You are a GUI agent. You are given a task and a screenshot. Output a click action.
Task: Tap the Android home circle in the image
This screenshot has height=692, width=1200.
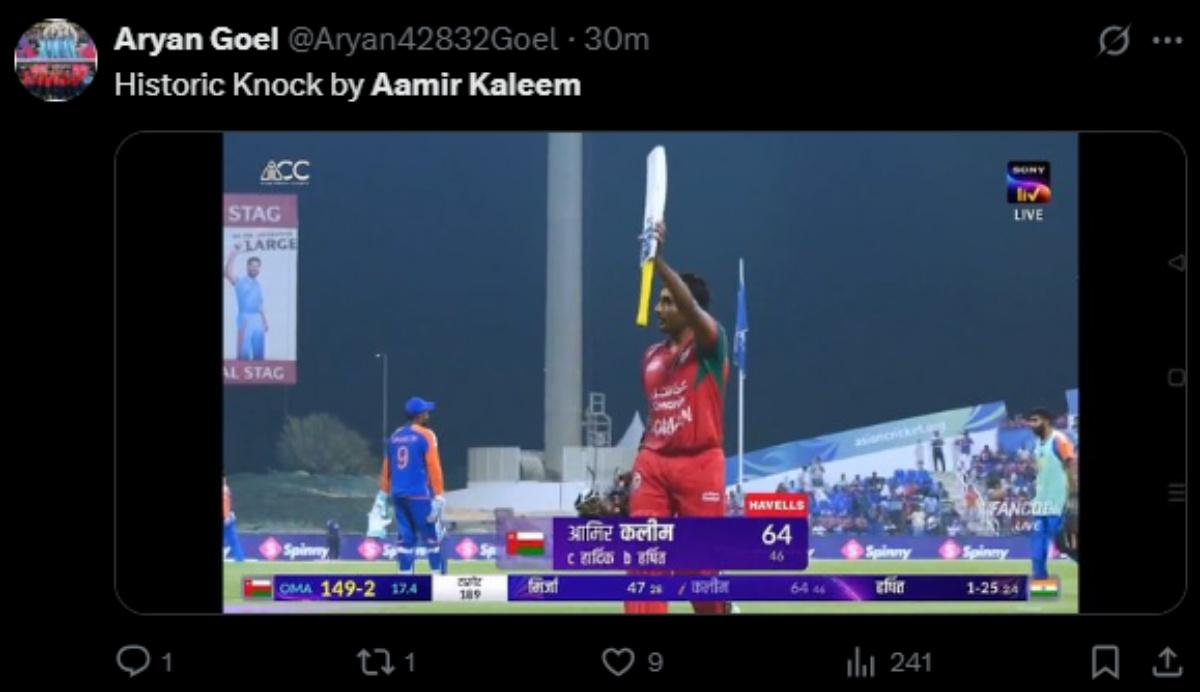coord(1176,376)
